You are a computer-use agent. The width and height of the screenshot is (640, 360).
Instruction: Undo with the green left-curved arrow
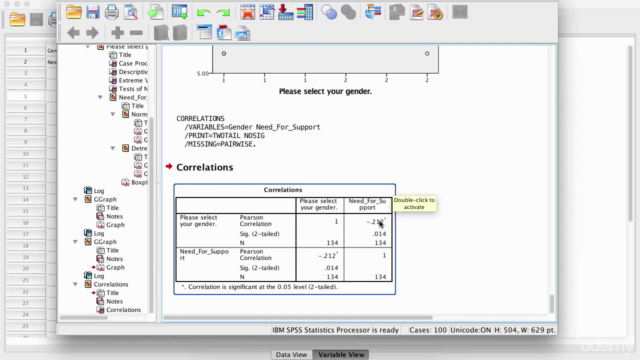tap(203, 13)
